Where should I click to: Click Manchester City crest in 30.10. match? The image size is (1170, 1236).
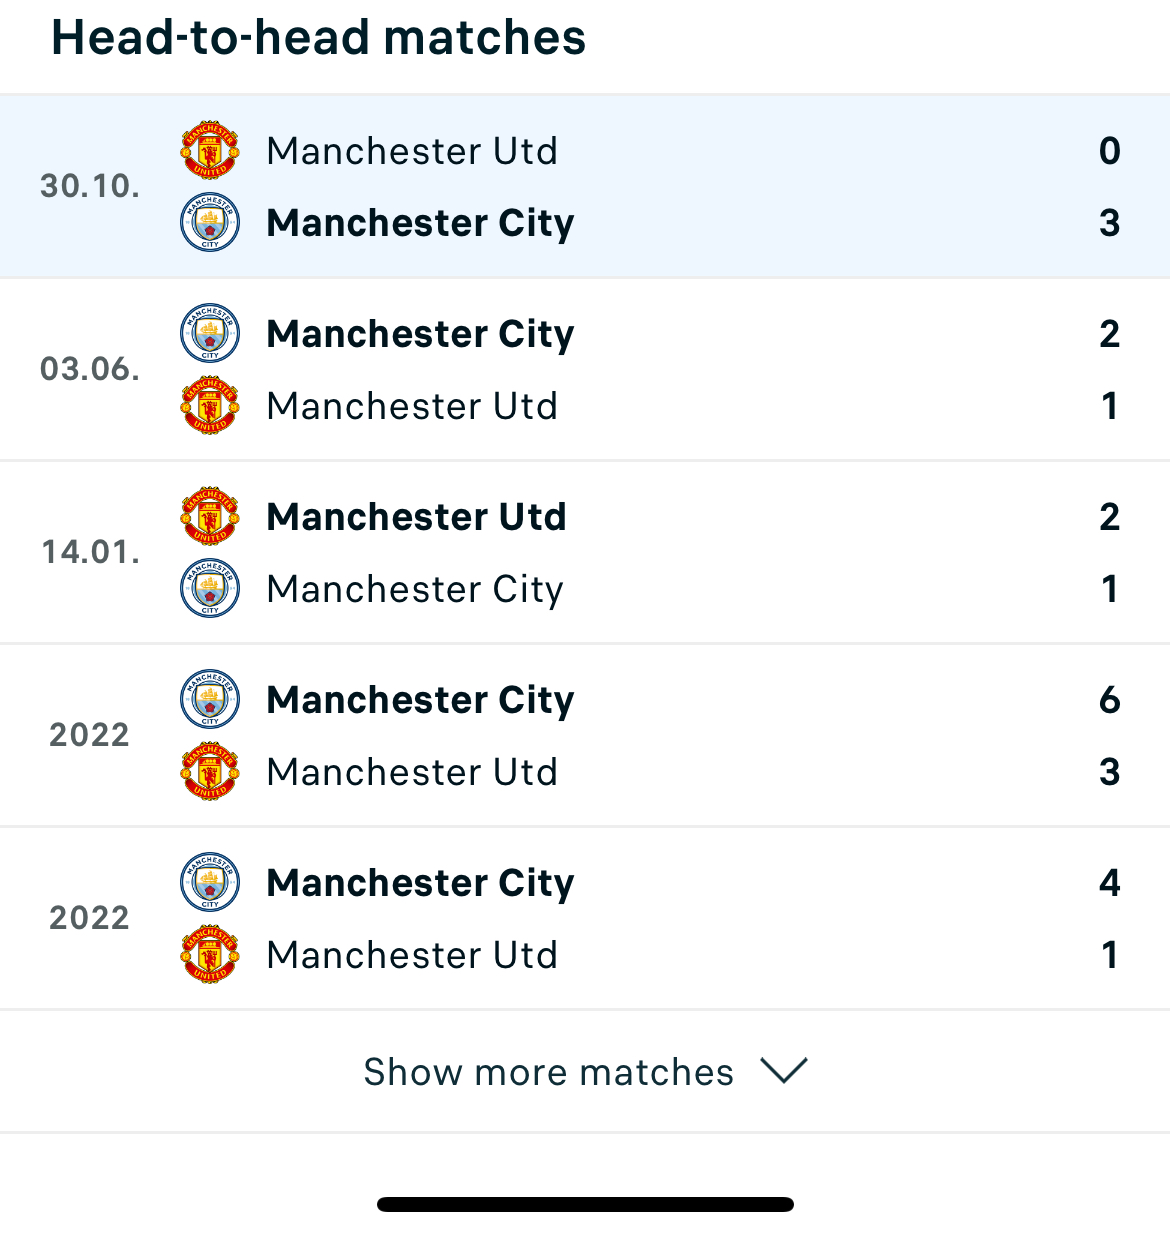210,222
